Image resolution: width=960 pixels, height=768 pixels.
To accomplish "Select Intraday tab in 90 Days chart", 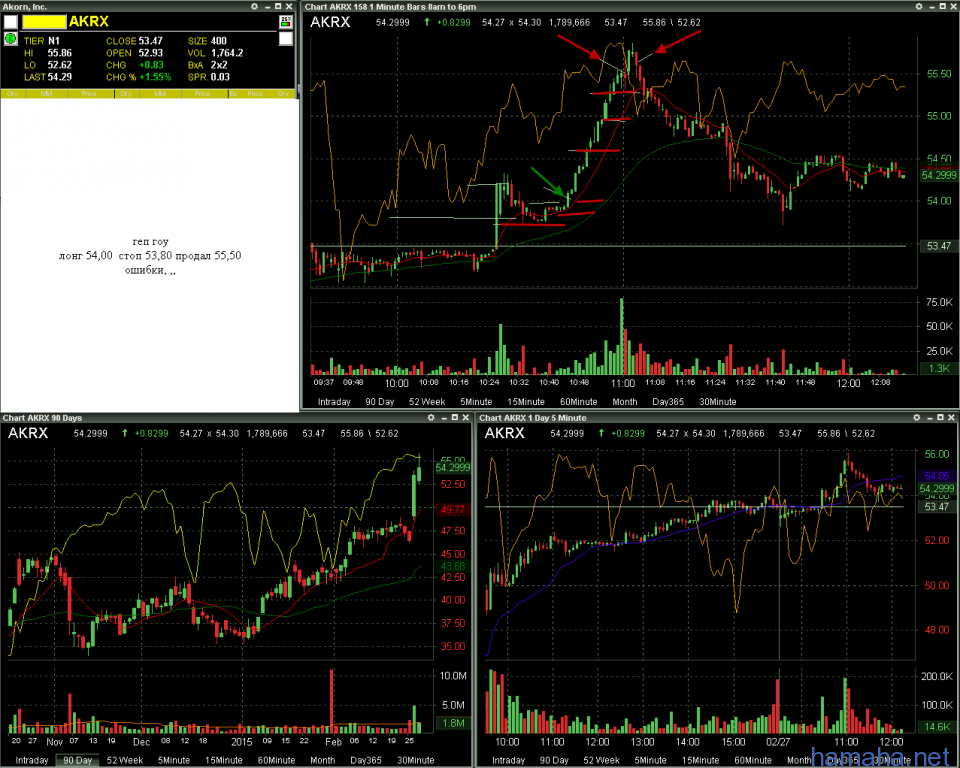I will click(x=32, y=760).
